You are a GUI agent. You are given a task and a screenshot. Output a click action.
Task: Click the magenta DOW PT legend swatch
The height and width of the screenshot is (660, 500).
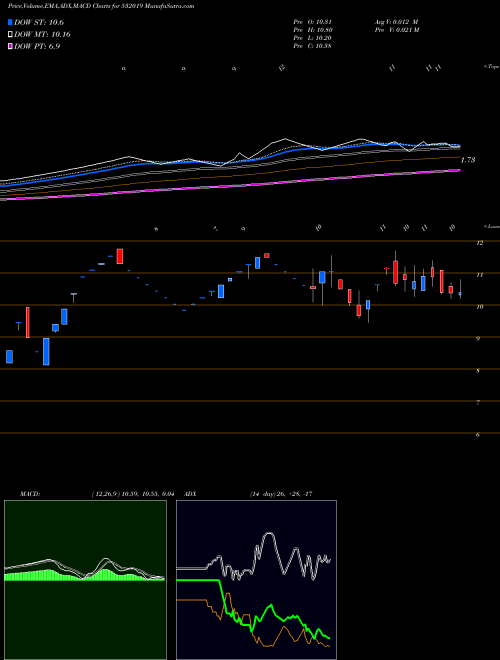pos(11,46)
